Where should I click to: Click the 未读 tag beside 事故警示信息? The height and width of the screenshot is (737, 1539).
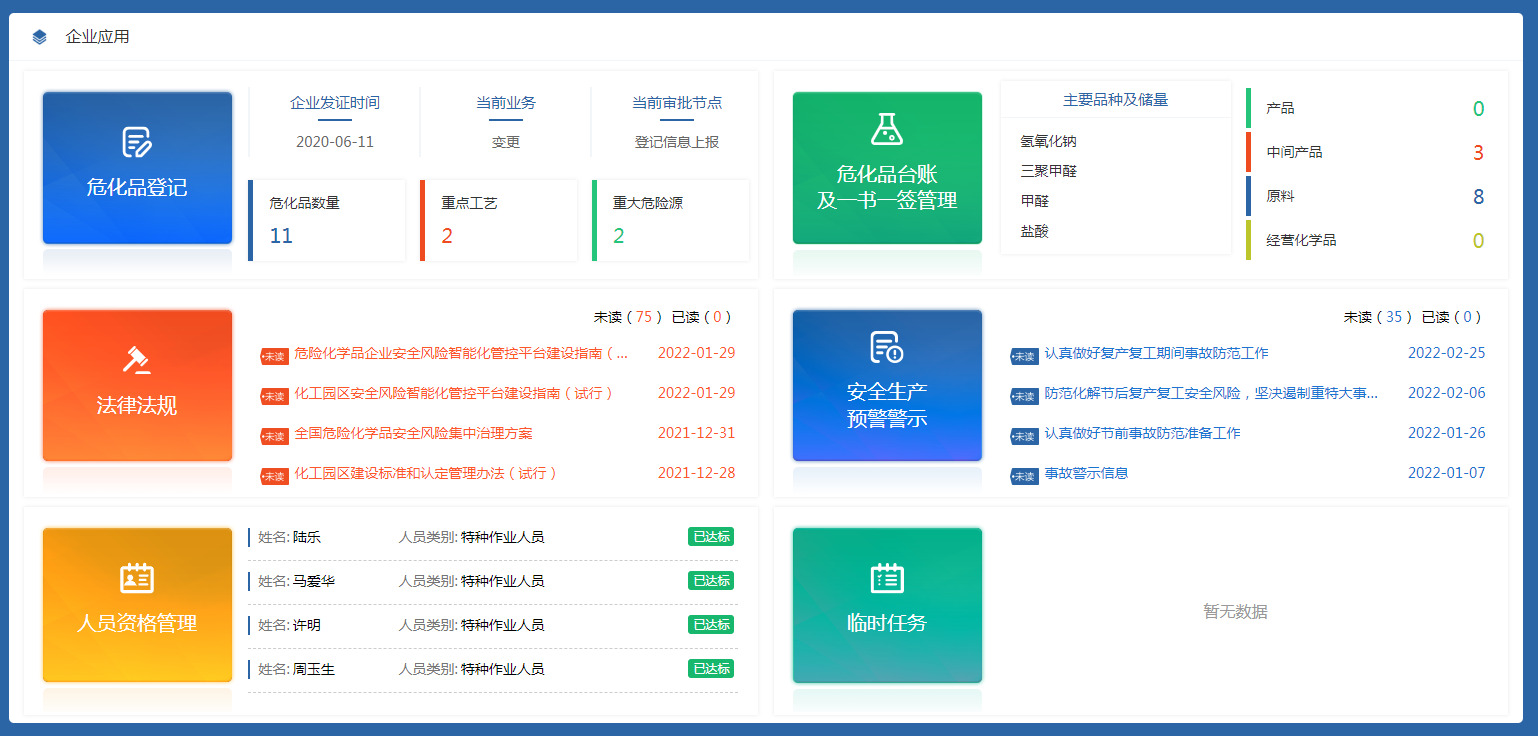(1024, 476)
